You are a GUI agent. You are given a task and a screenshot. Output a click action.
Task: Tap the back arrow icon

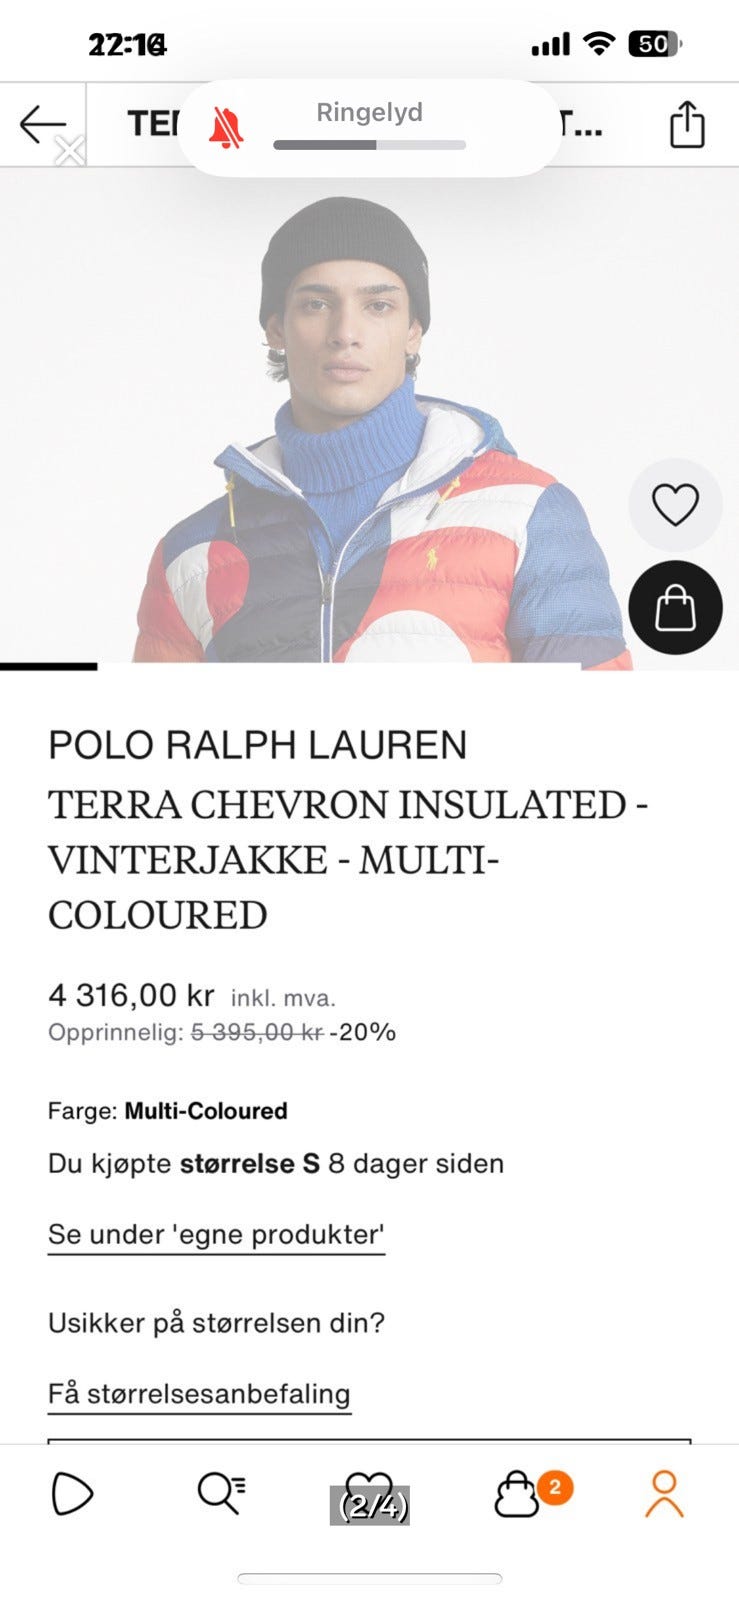click(42, 125)
